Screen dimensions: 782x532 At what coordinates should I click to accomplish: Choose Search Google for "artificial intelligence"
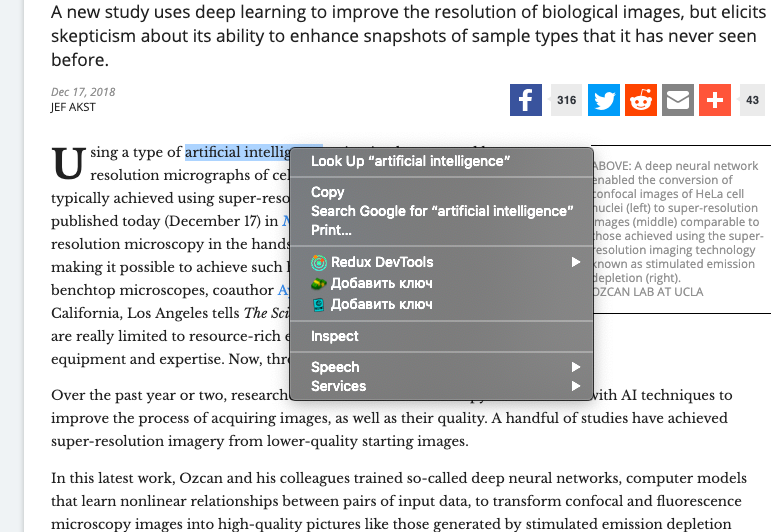[442, 211]
